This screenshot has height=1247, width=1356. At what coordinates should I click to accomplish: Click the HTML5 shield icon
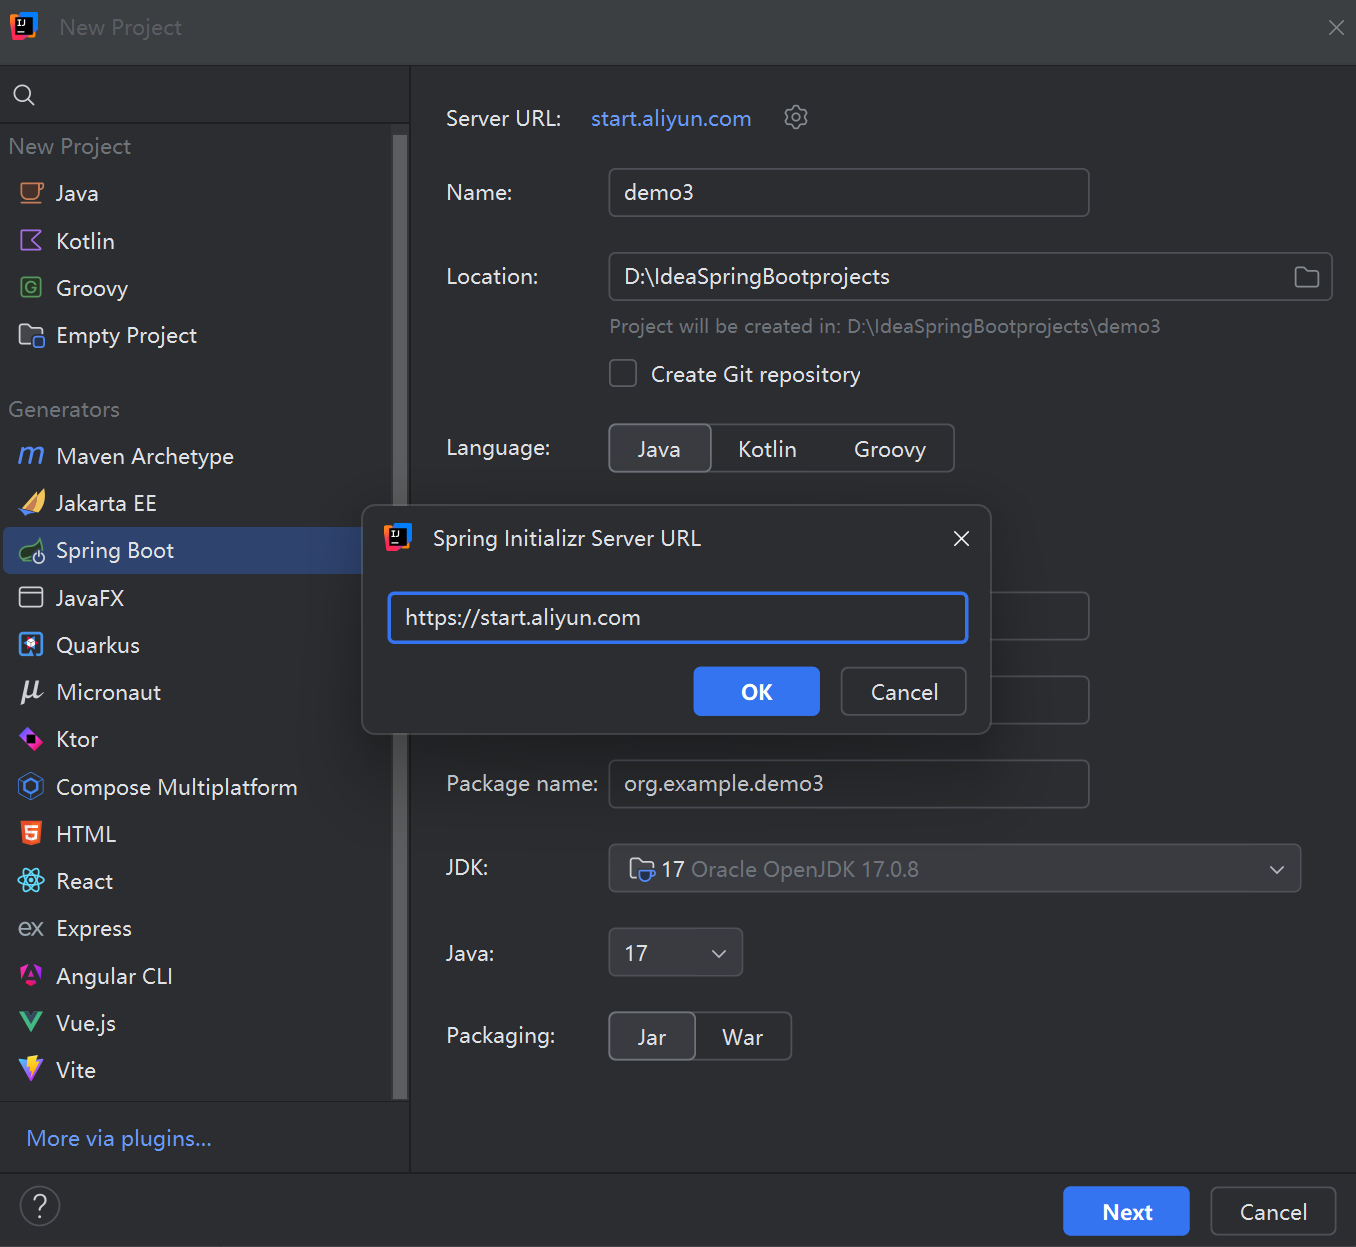(x=32, y=834)
